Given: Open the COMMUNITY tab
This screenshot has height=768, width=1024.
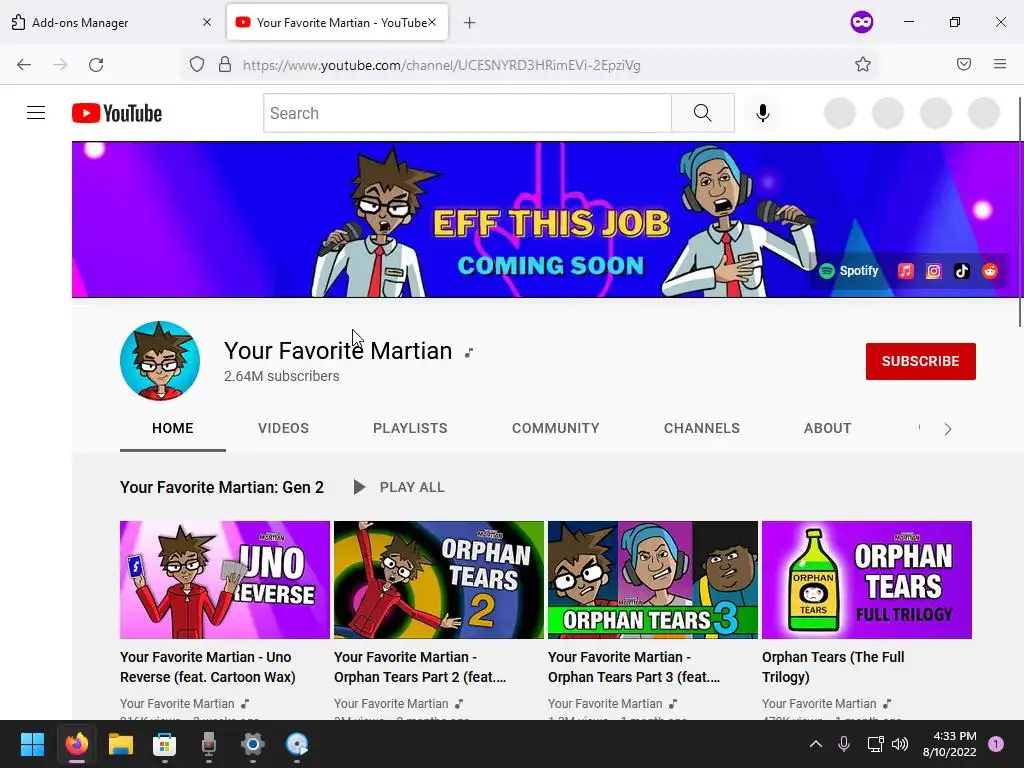Looking at the screenshot, I should click(x=556, y=428).
